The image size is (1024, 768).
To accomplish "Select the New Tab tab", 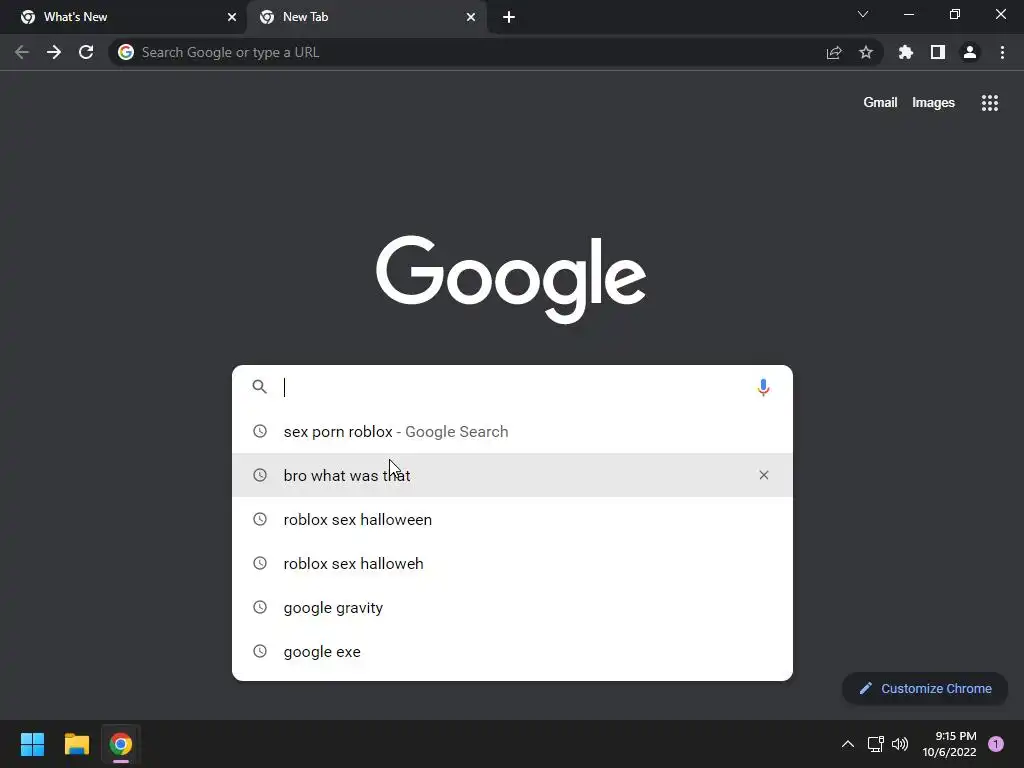I will (x=366, y=17).
